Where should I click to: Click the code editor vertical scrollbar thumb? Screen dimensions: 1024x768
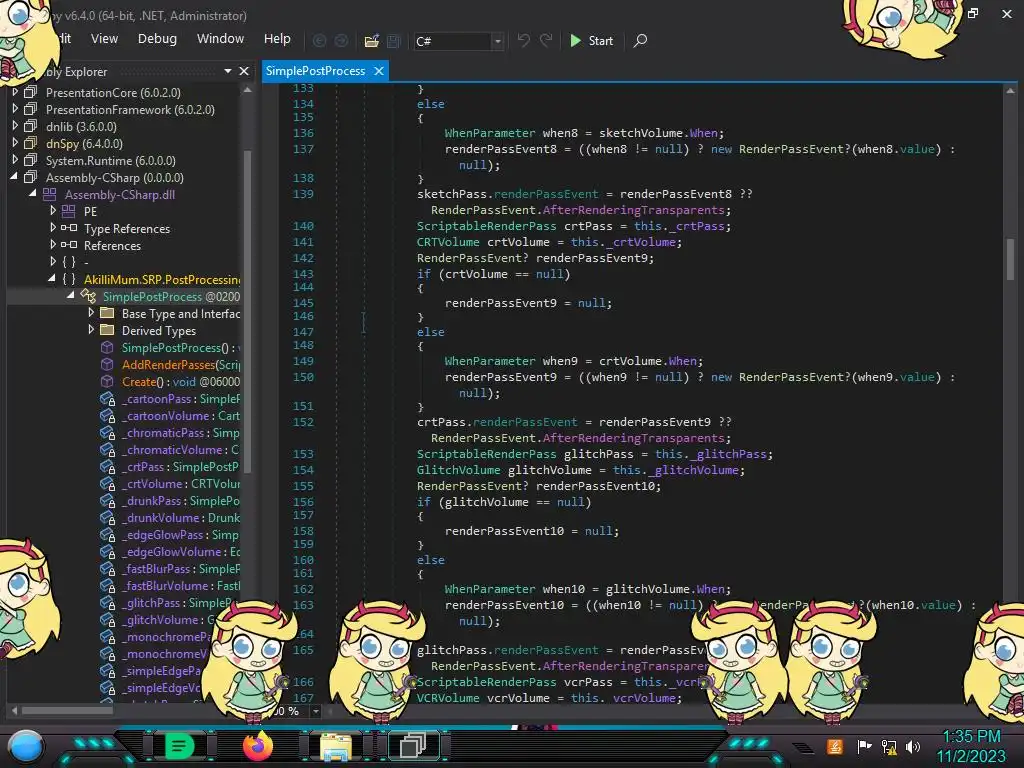pyautogui.click(x=1010, y=259)
